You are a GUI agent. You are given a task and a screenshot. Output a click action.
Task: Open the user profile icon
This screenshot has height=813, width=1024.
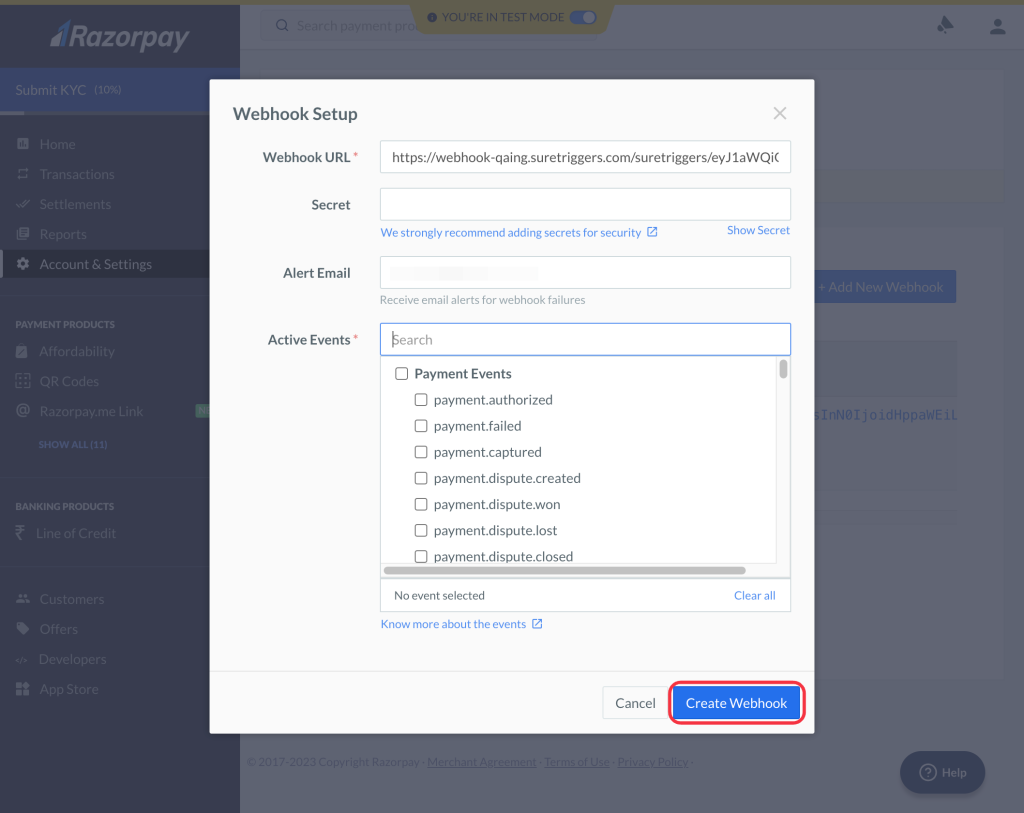pyautogui.click(x=997, y=26)
